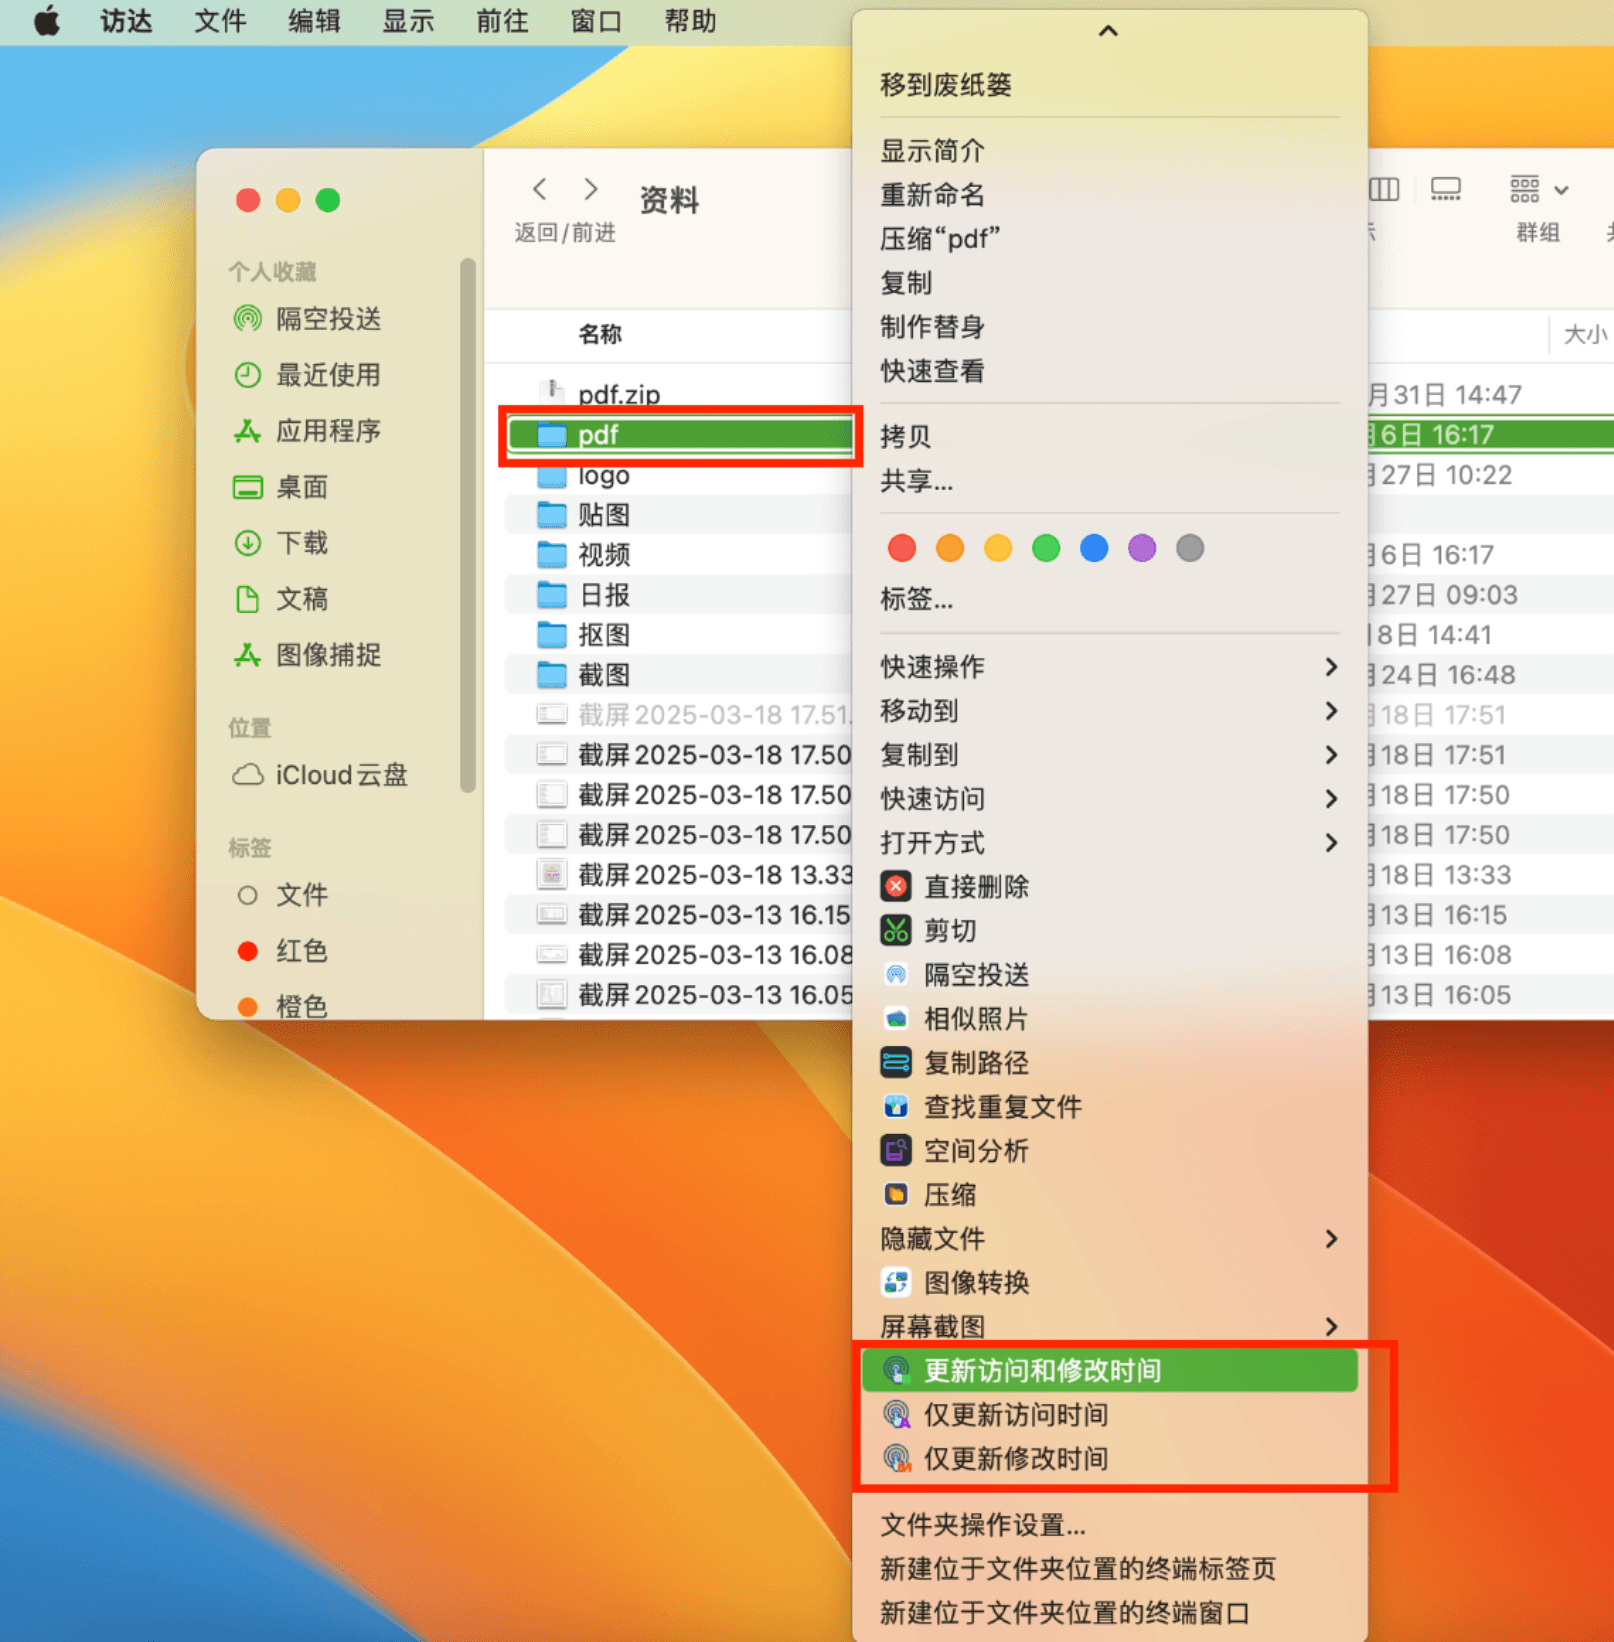The height and width of the screenshot is (1642, 1614).
Task: Select the logo folder row
Action: 679,475
